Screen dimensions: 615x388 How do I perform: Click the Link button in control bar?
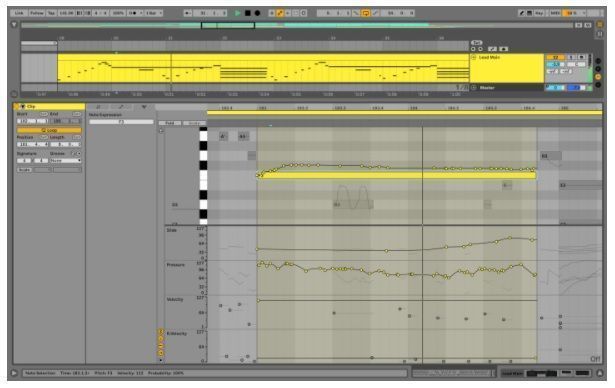(19, 13)
